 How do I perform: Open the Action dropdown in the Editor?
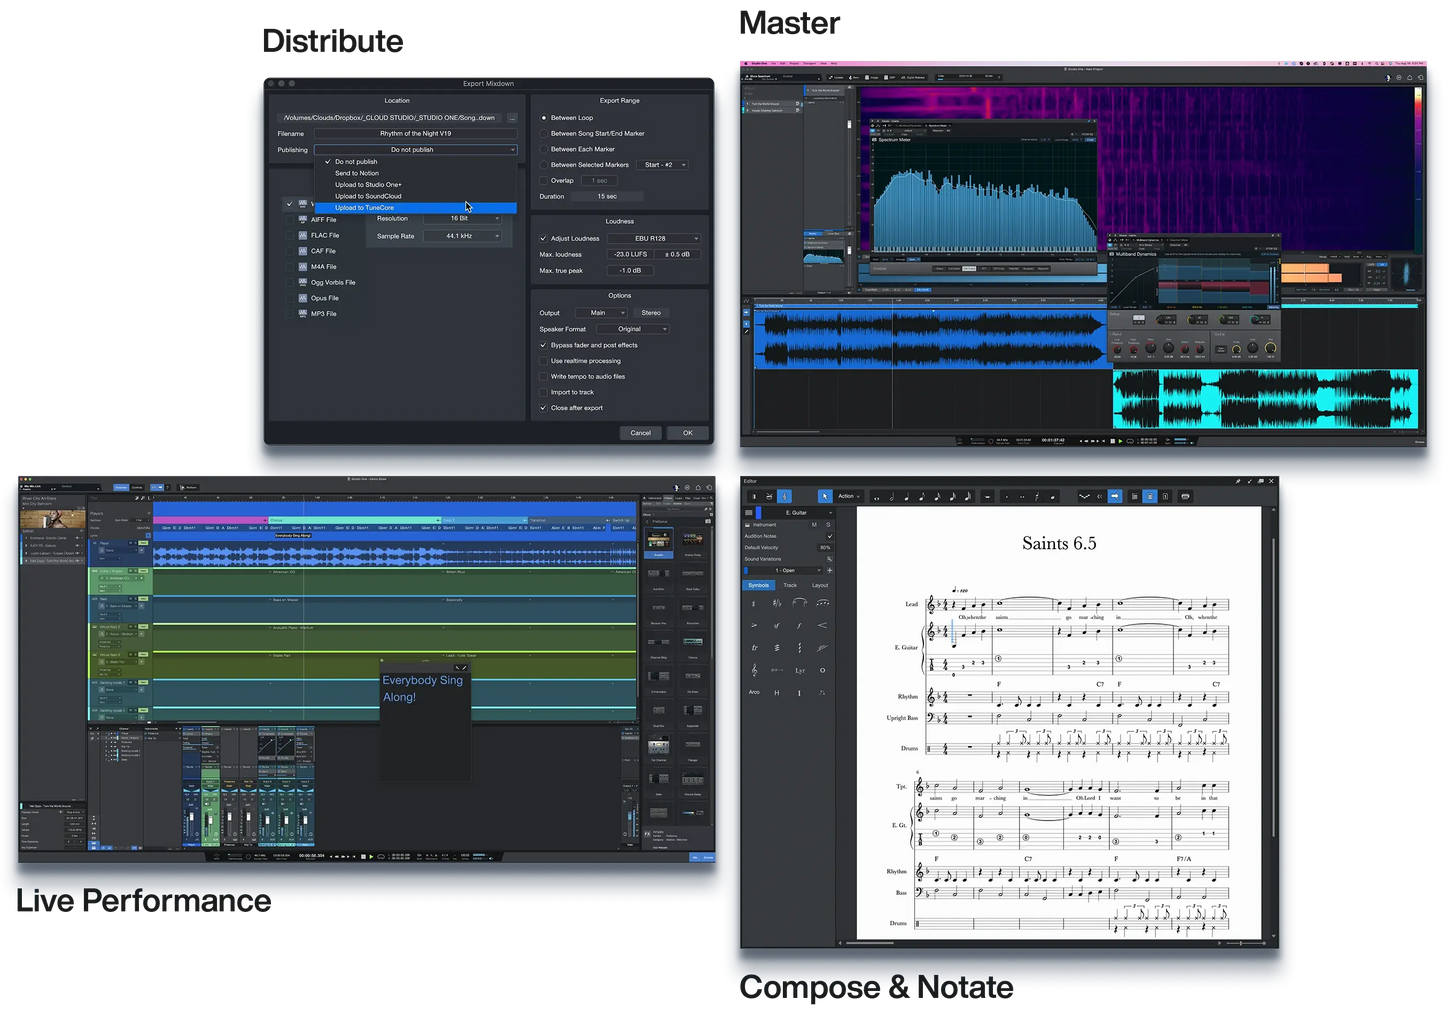(x=849, y=496)
